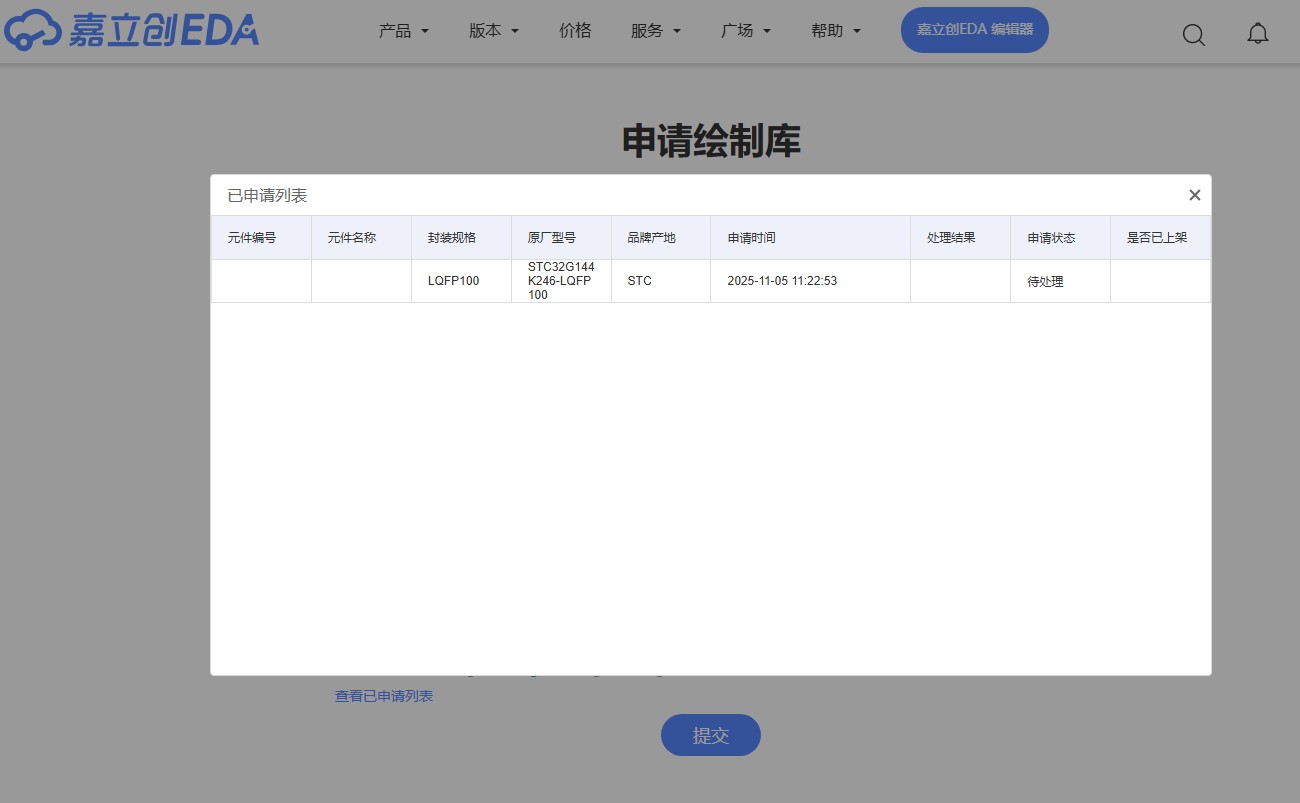Click the STC brand cell
Viewport: 1300px width, 803px height.
pyautogui.click(x=639, y=281)
